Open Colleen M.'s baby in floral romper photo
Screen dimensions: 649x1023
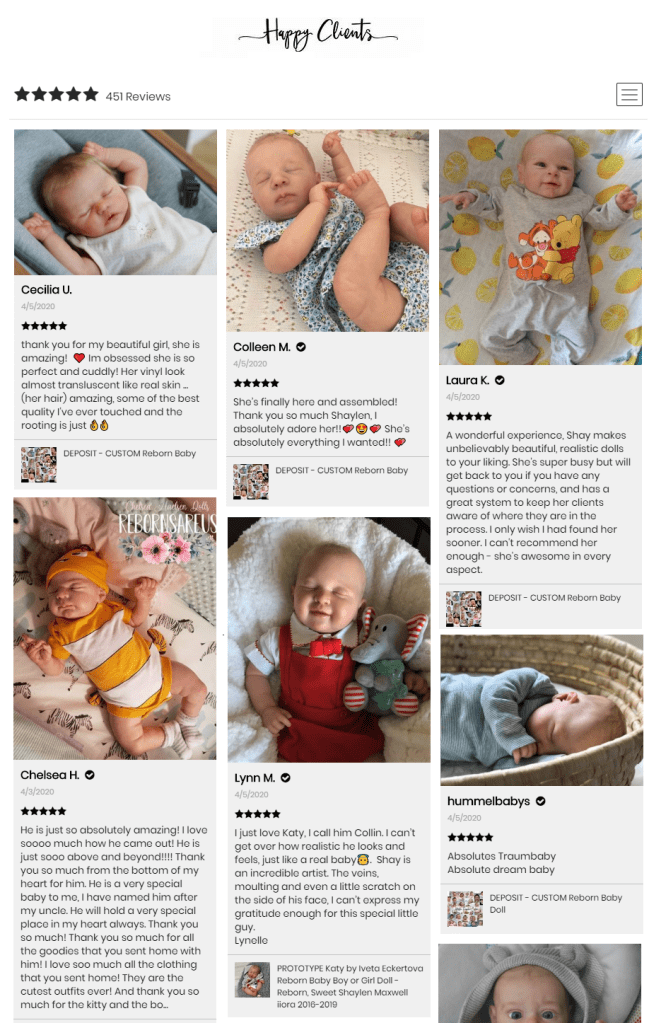(x=327, y=231)
